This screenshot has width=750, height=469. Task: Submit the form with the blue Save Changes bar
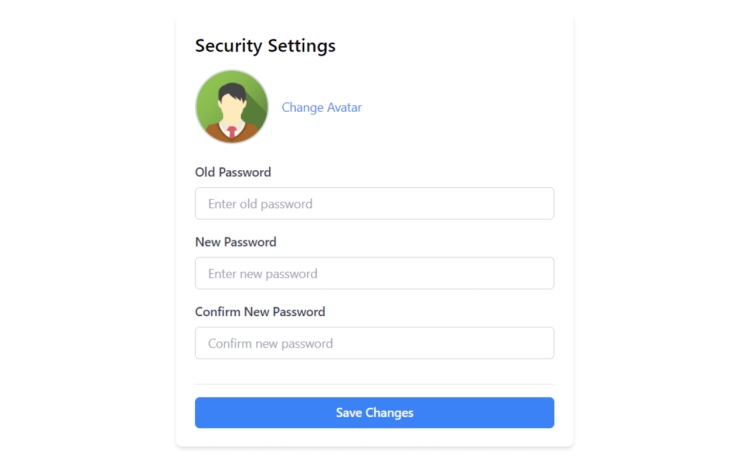tap(375, 413)
